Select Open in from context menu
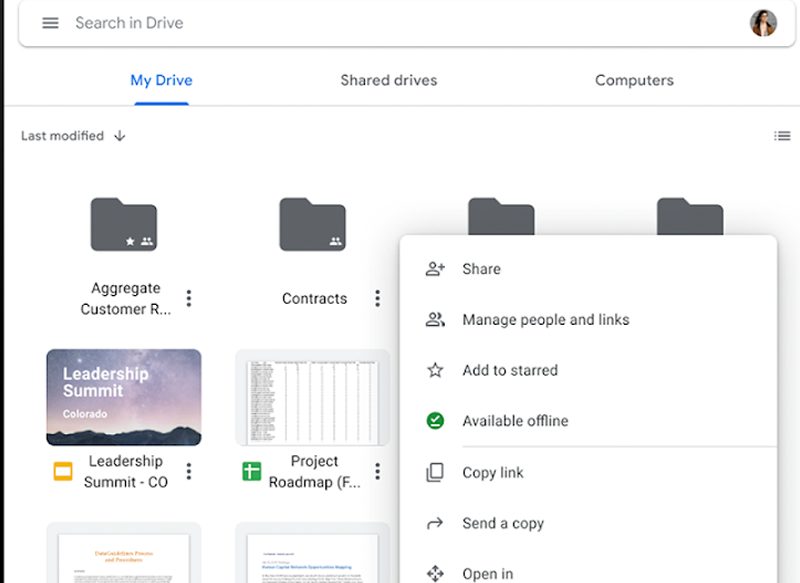 488,573
